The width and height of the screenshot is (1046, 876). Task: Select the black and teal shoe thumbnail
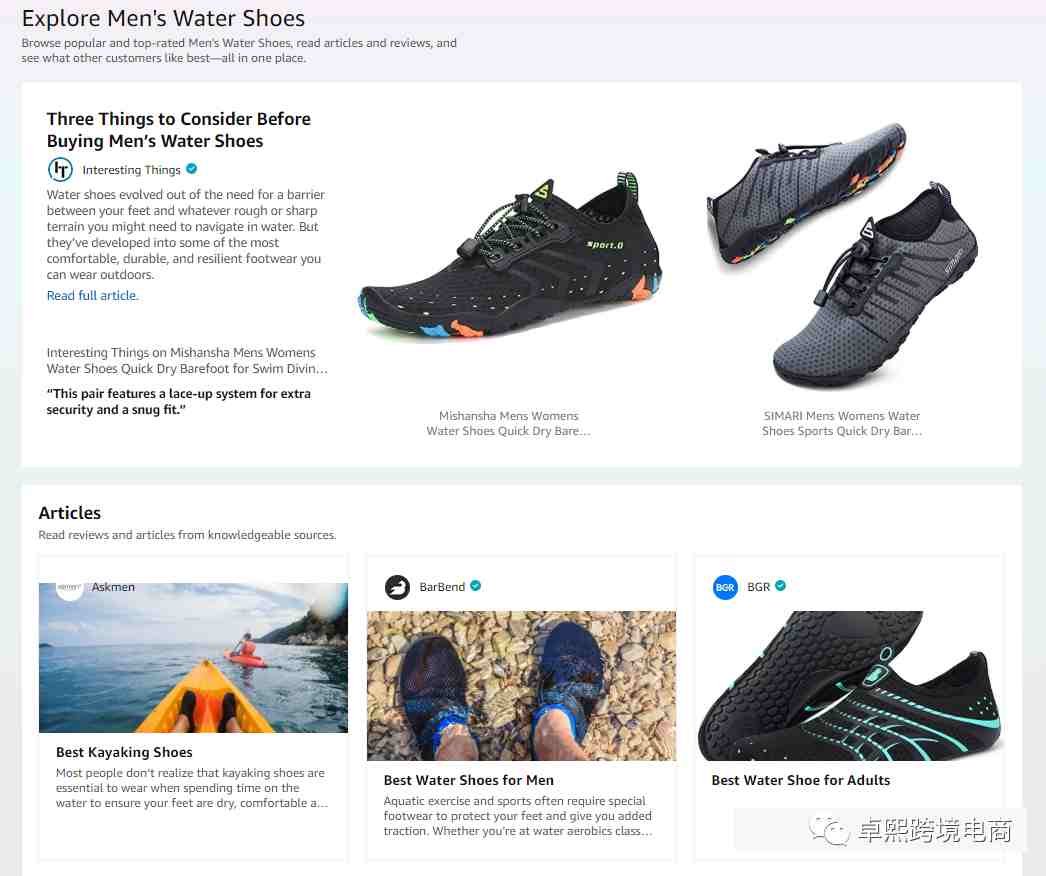[x=850, y=686]
